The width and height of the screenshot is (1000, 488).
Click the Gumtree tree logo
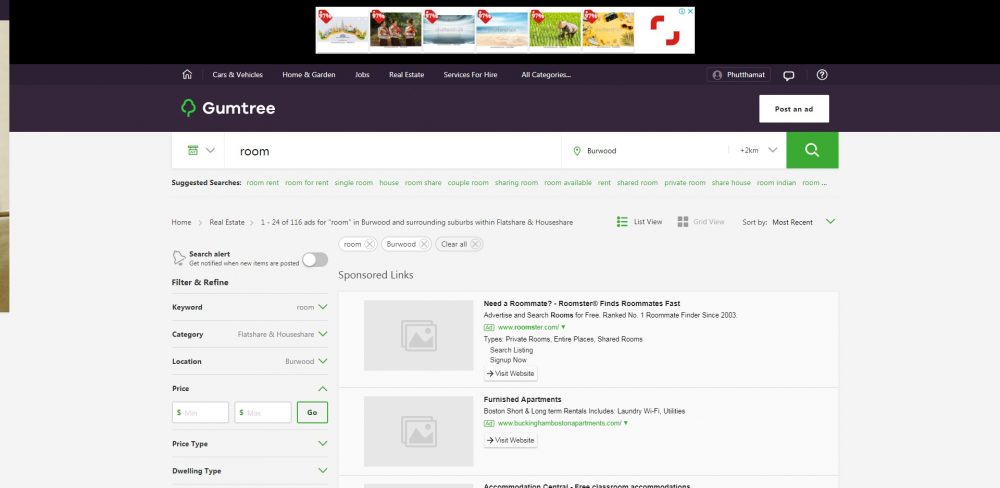click(x=188, y=108)
